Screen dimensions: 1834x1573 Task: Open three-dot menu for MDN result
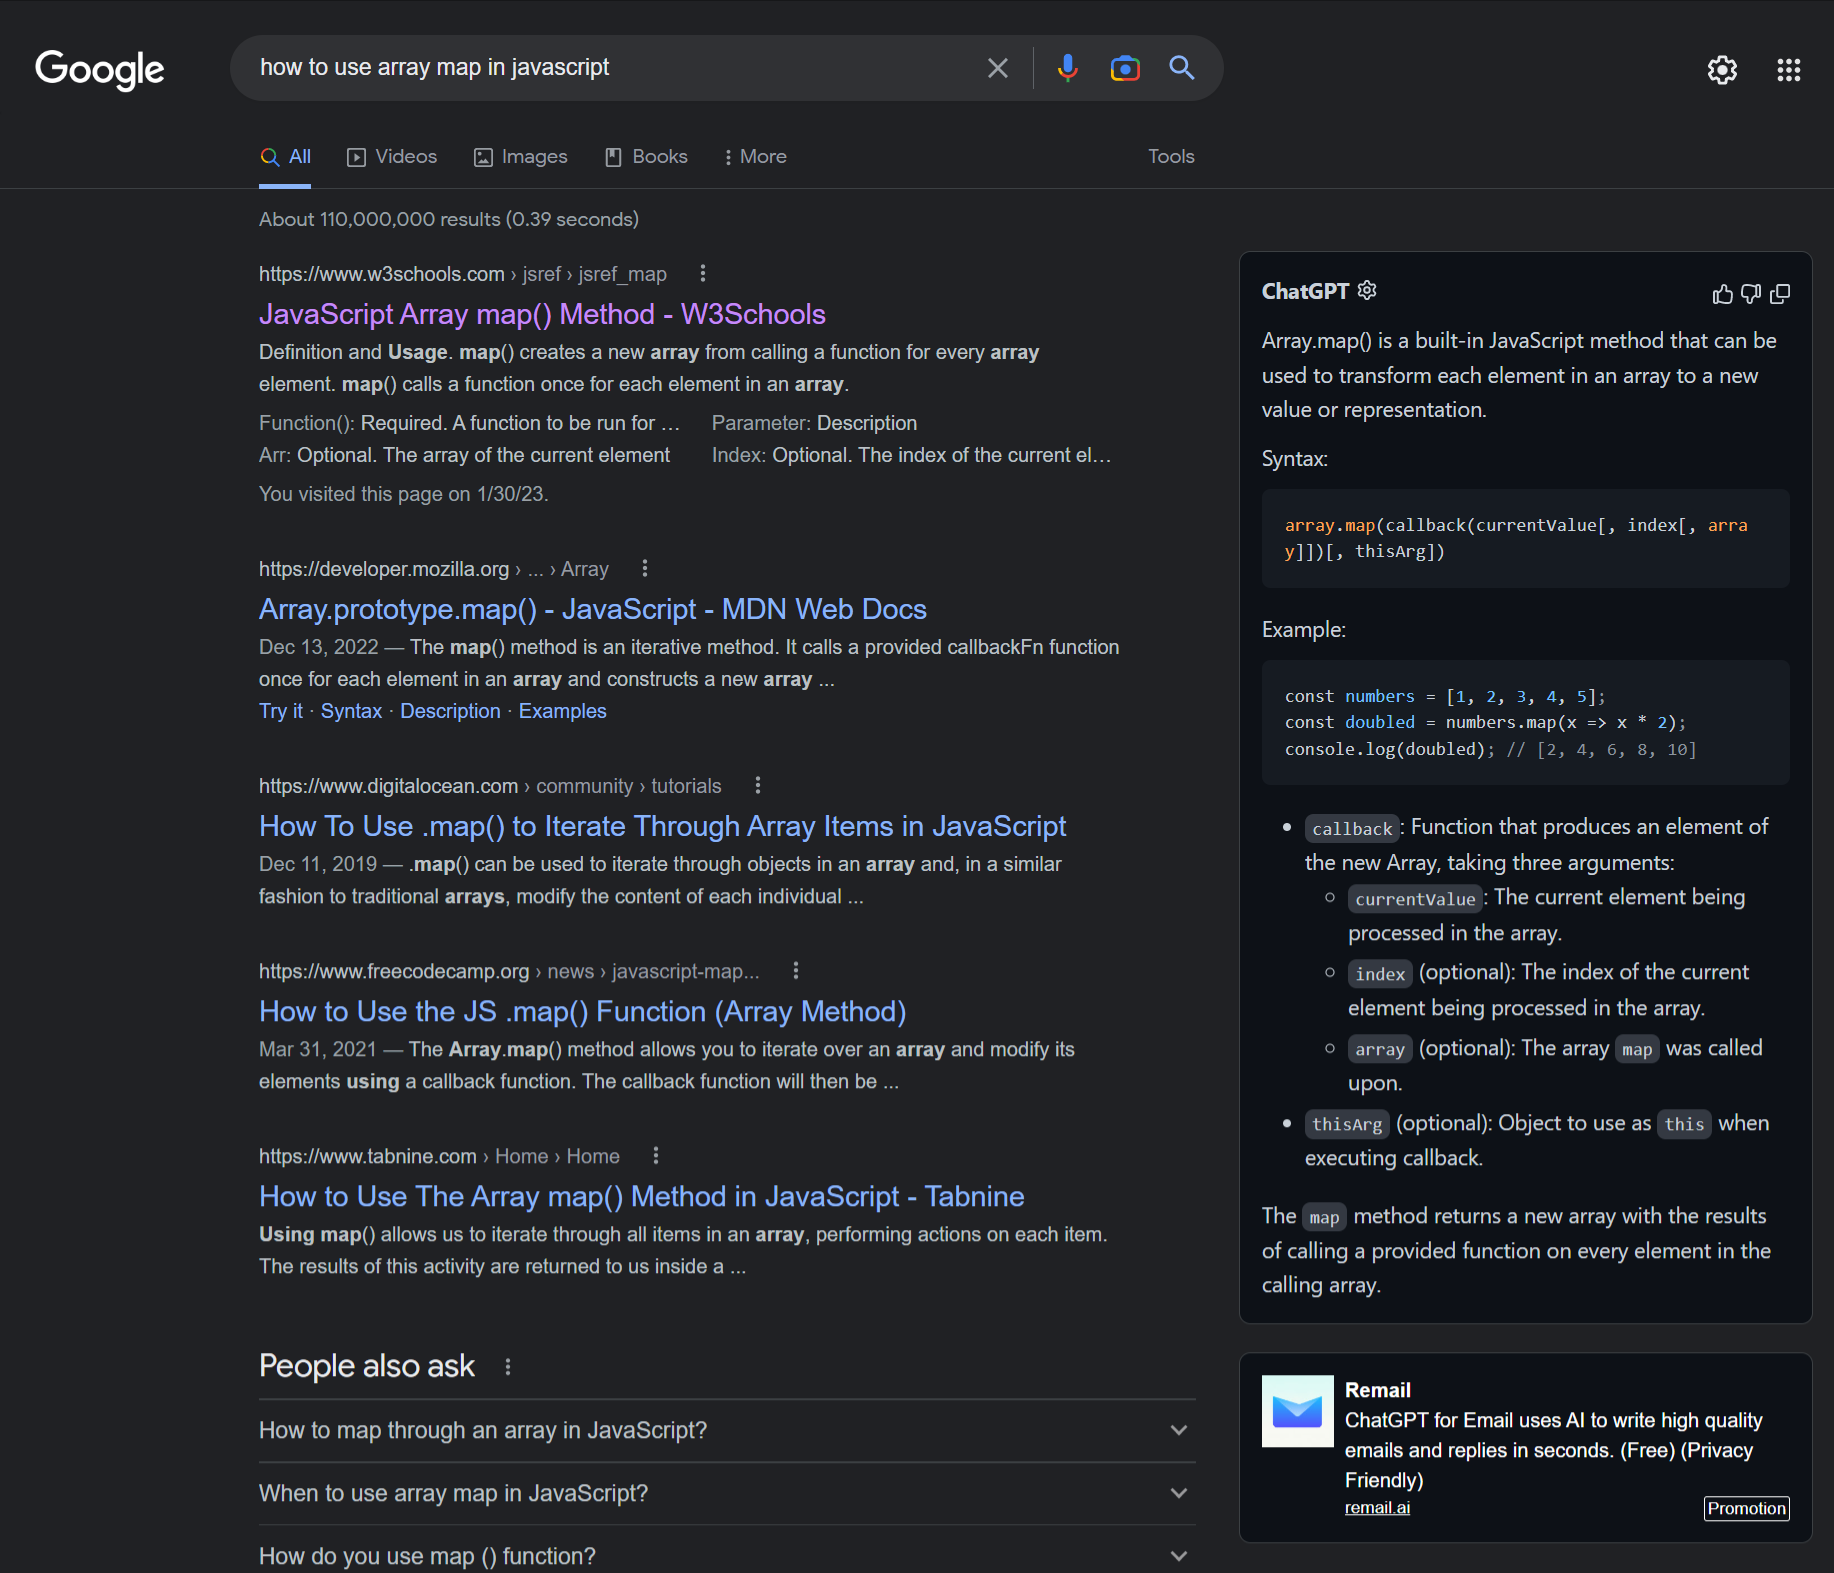(645, 568)
